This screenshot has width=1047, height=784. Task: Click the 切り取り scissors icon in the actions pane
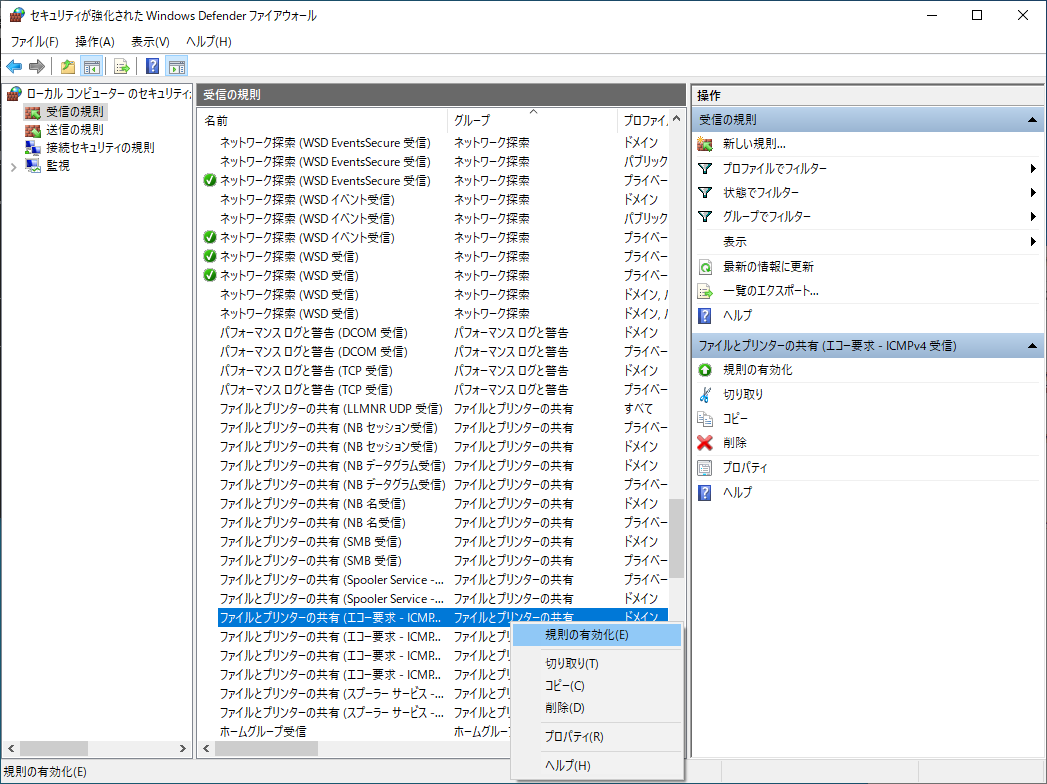pos(705,395)
